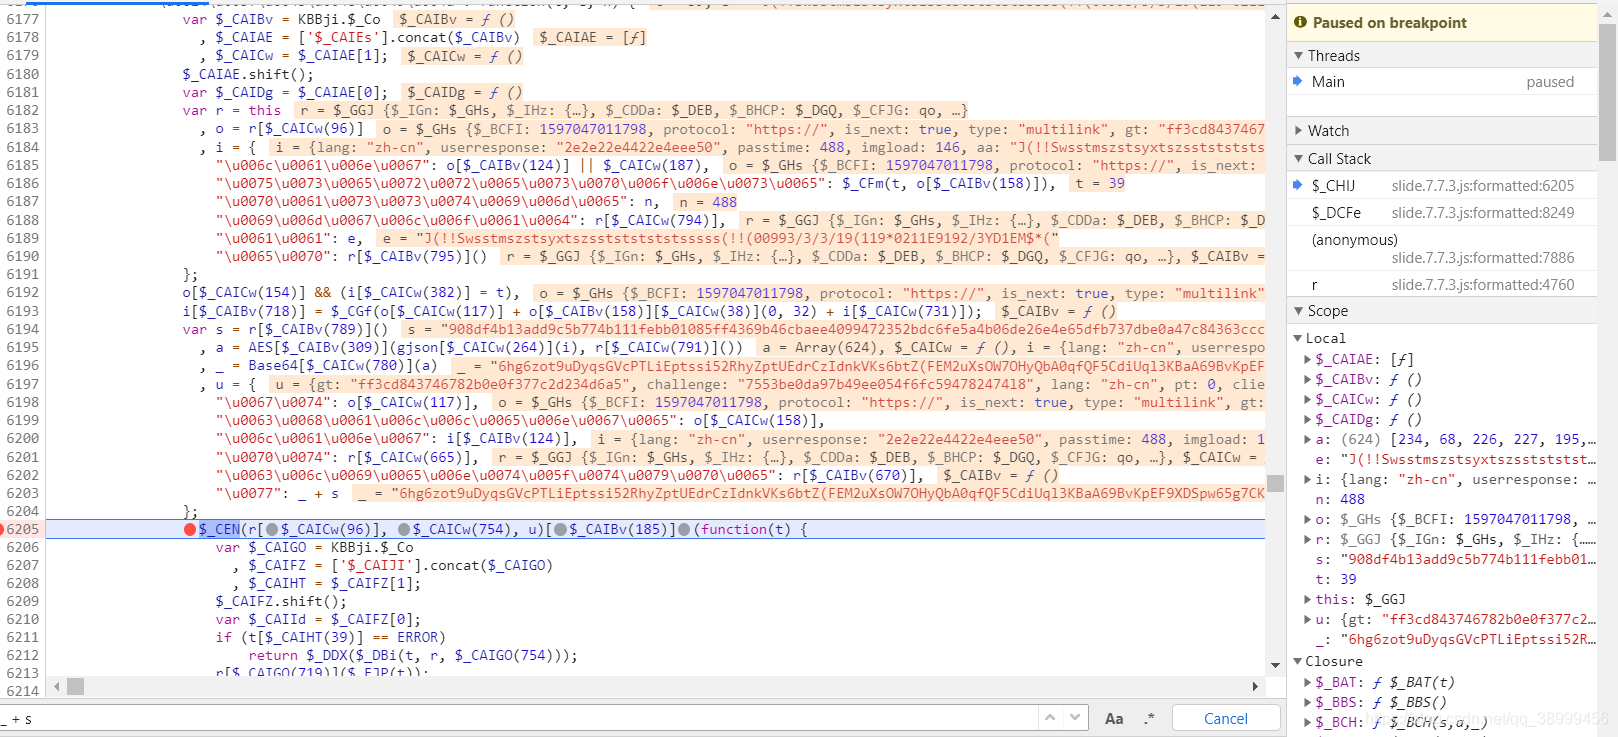The width and height of the screenshot is (1618, 737).
Task: Add a breakpoint on line number 6196
Action: tap(22, 365)
